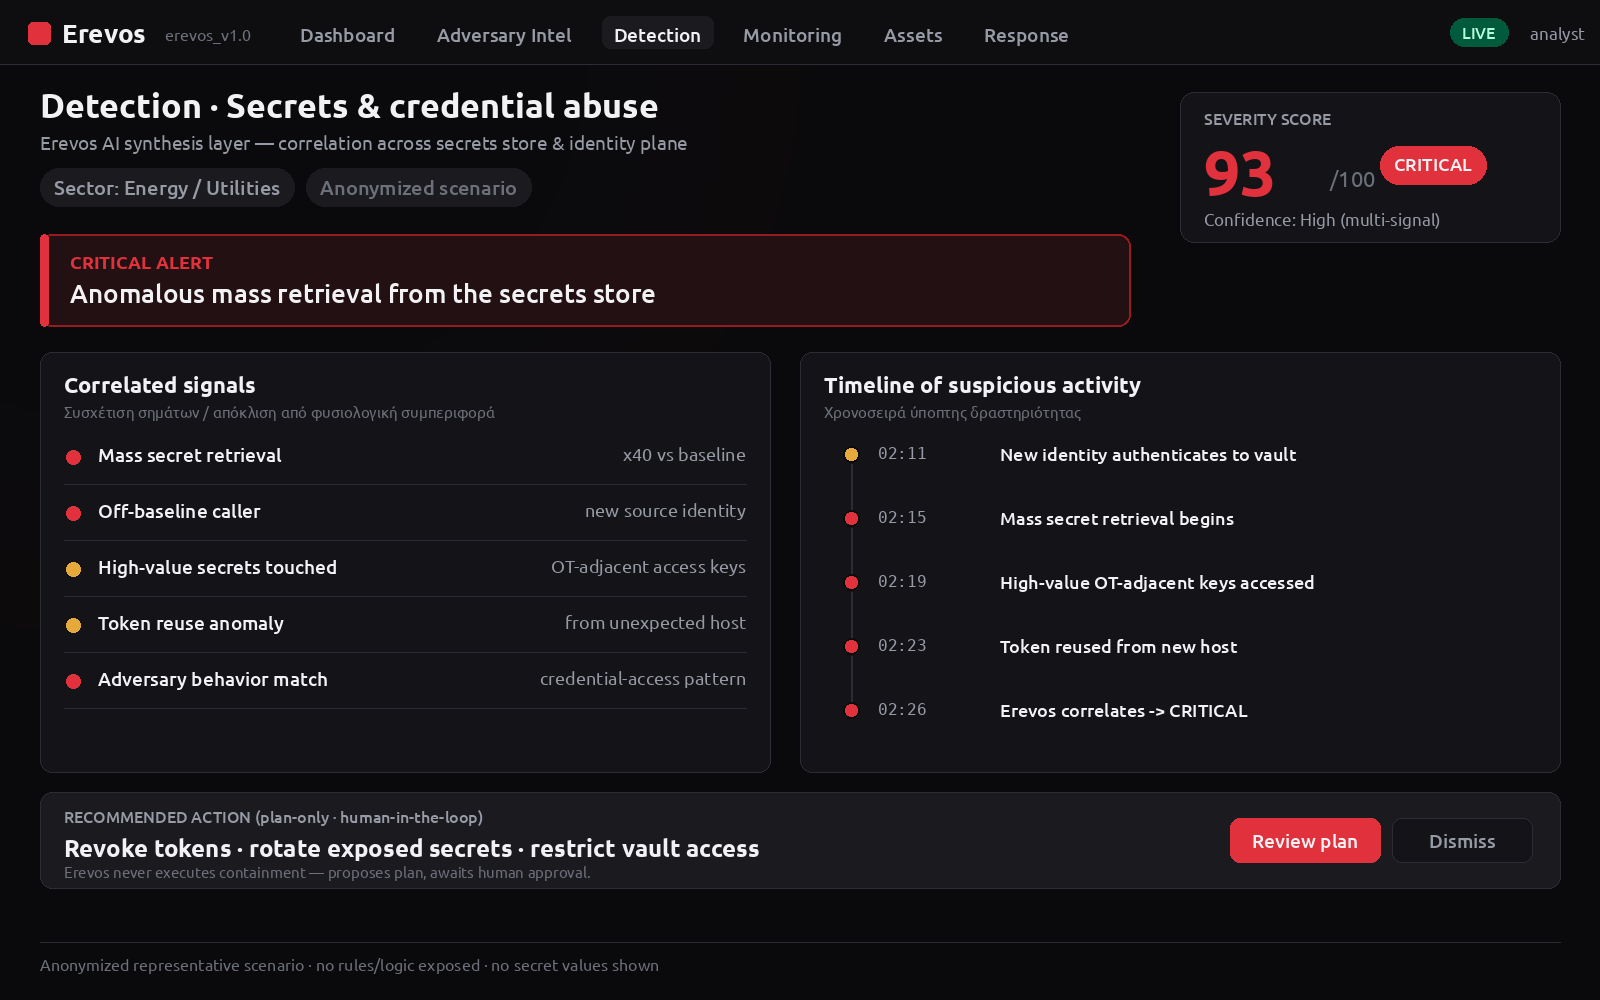Select the Off-baseline caller signal
The height and width of the screenshot is (1000, 1600).
[x=405, y=512]
